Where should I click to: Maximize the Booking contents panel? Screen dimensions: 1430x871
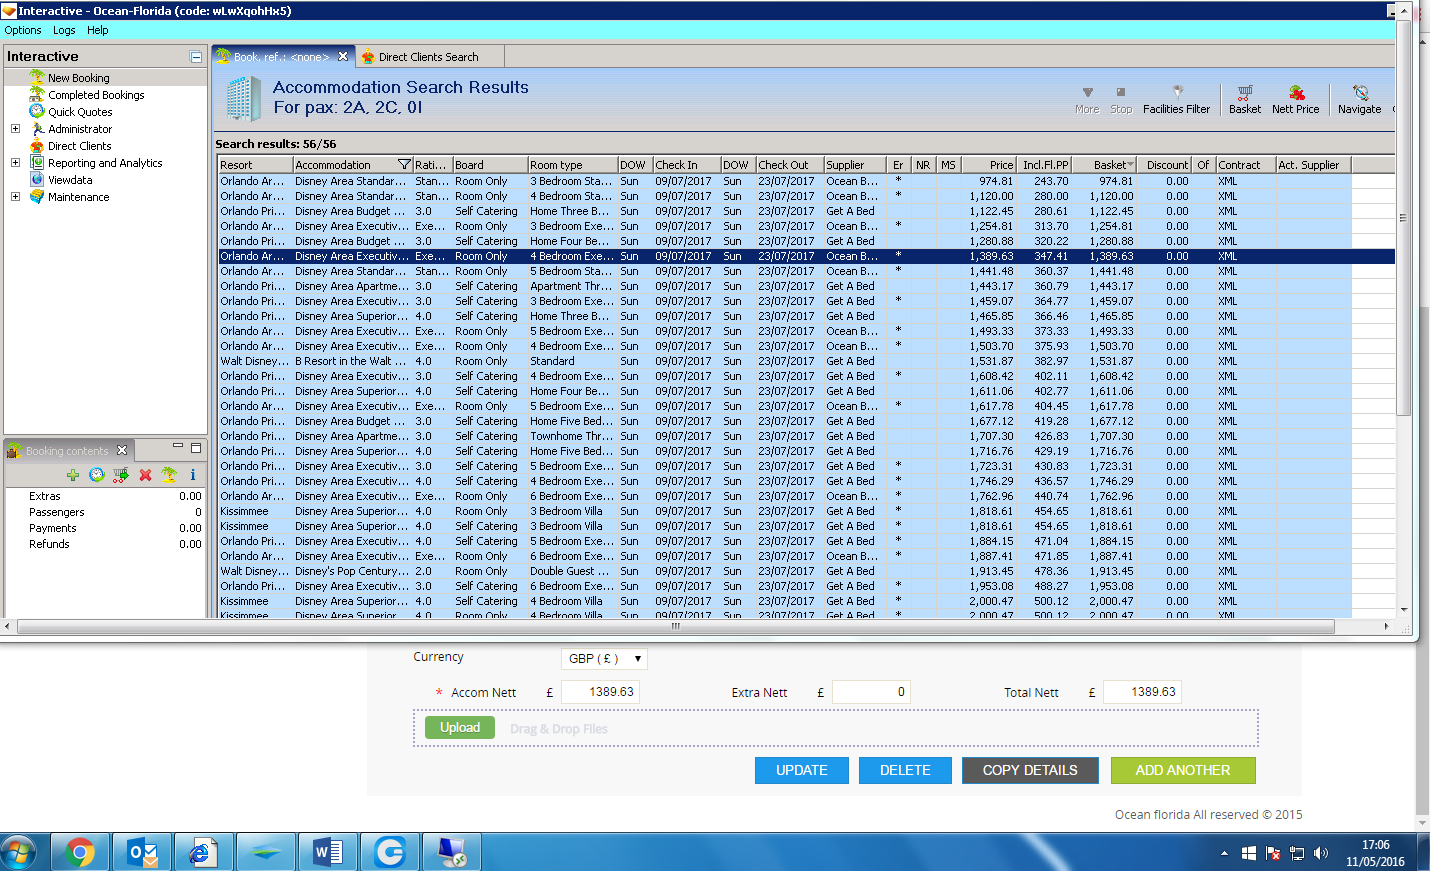196,447
